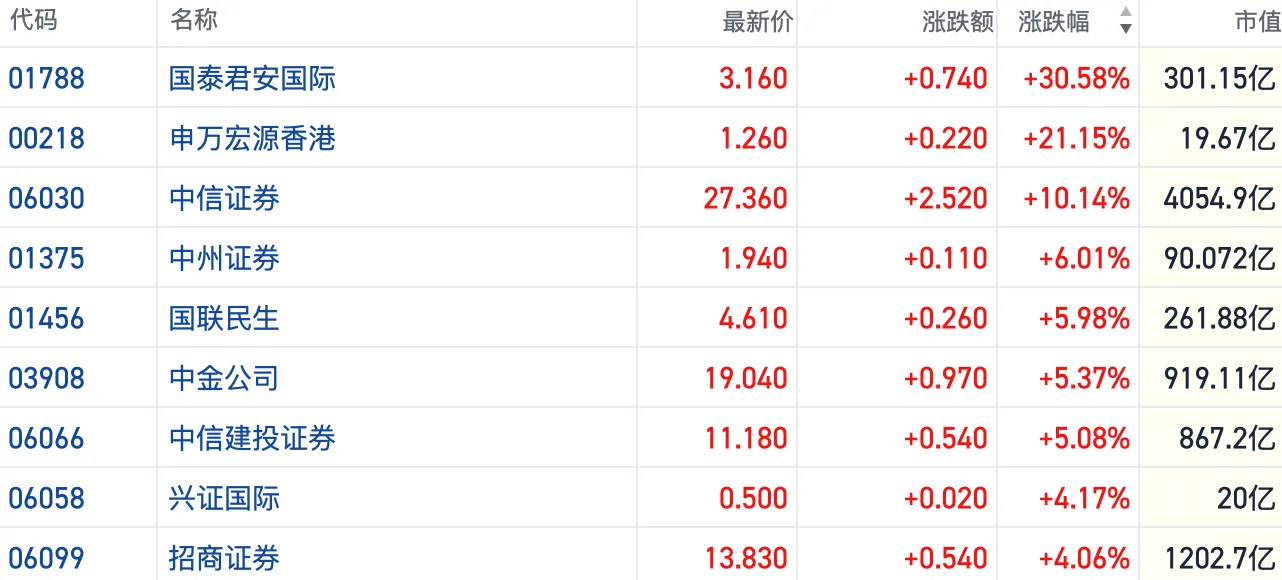Viewport: 1282px width, 580px height.
Task: Open stock 中信建投证券
Action: [x=252, y=438]
